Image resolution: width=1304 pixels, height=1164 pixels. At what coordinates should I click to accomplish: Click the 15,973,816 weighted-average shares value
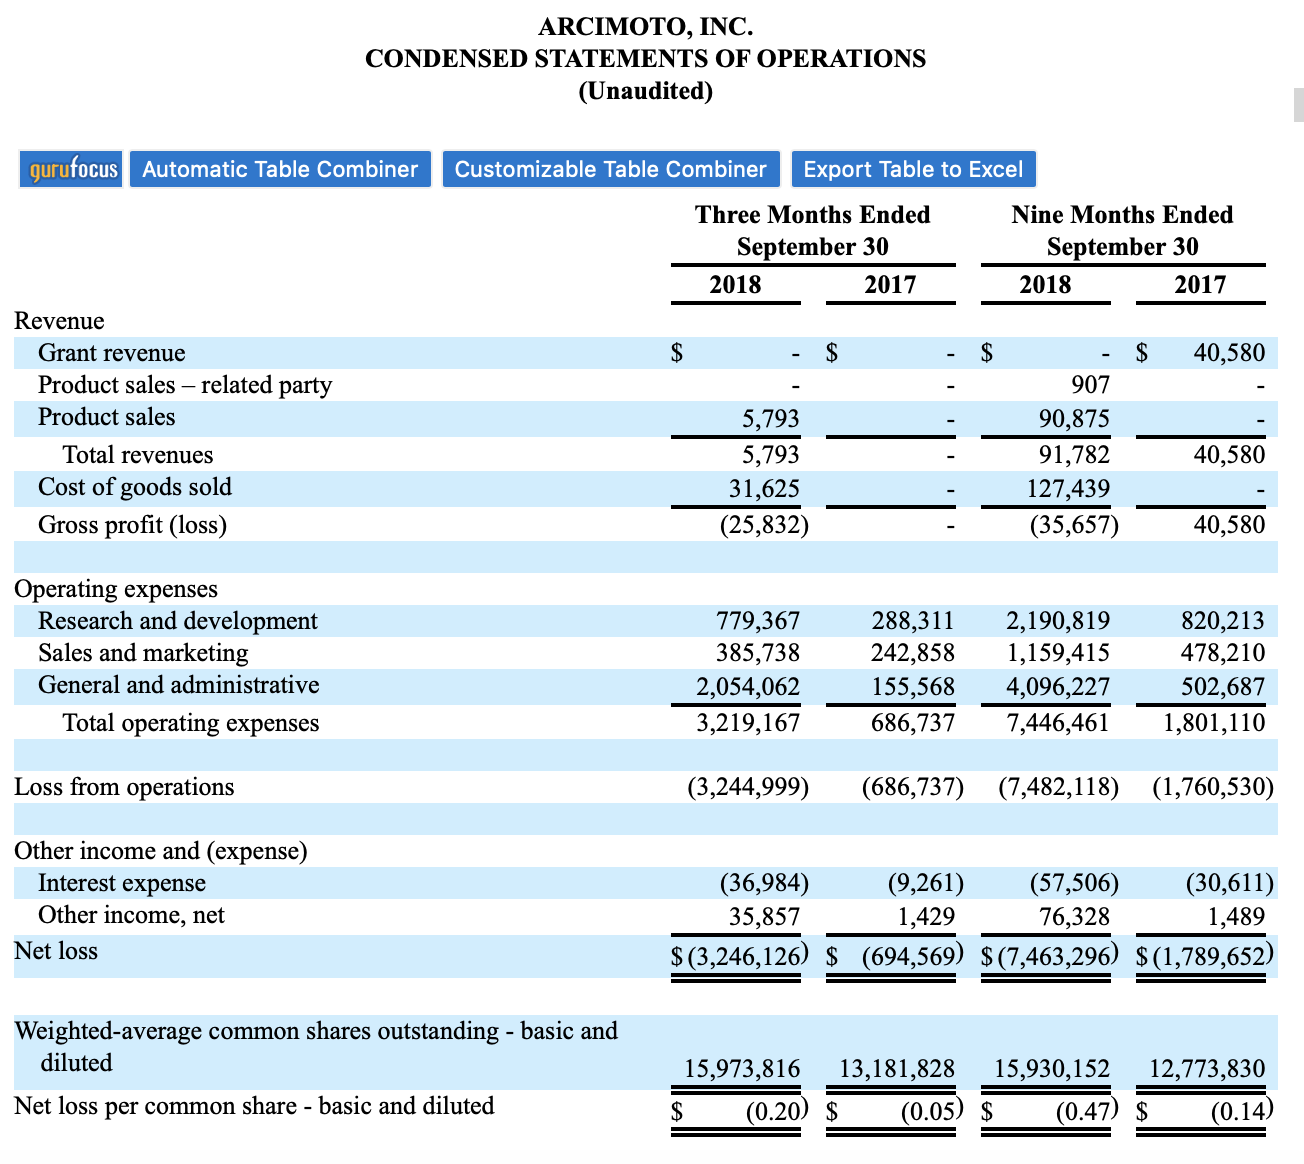point(742,1069)
